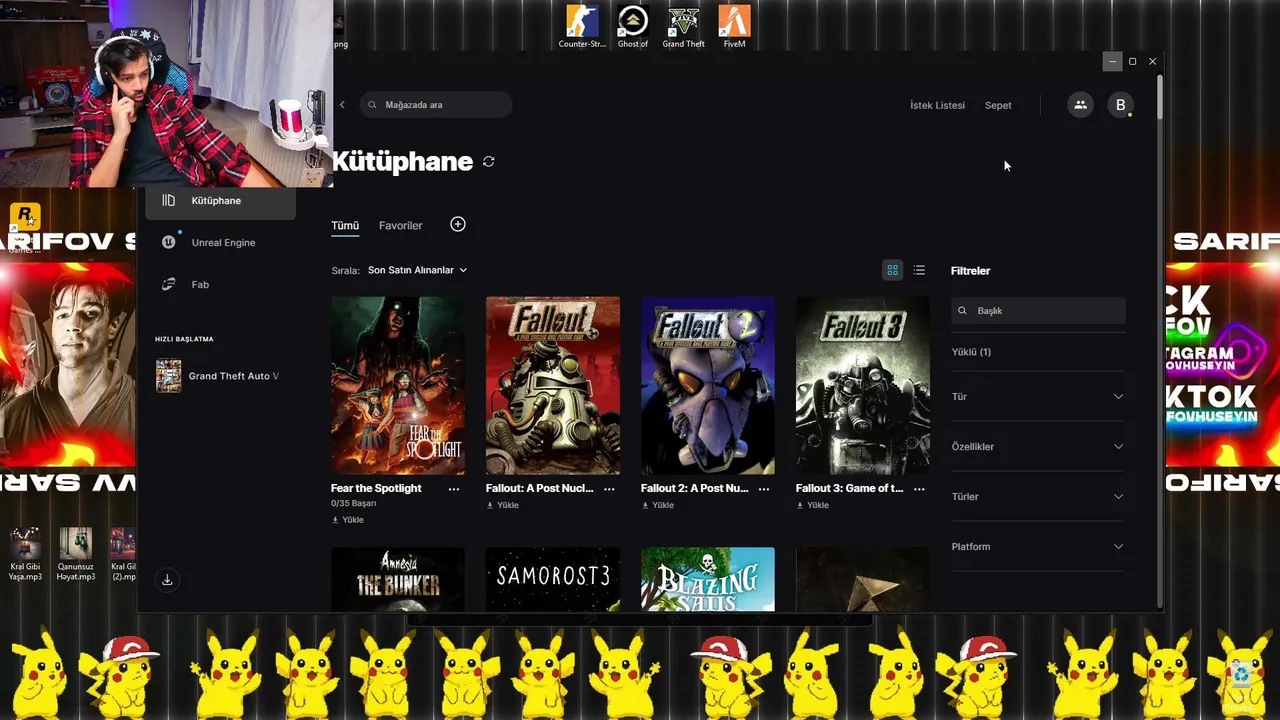Image resolution: width=1280 pixels, height=720 pixels.
Task: Open the Son Satın Alınanlar sort dropdown
Action: [417, 270]
